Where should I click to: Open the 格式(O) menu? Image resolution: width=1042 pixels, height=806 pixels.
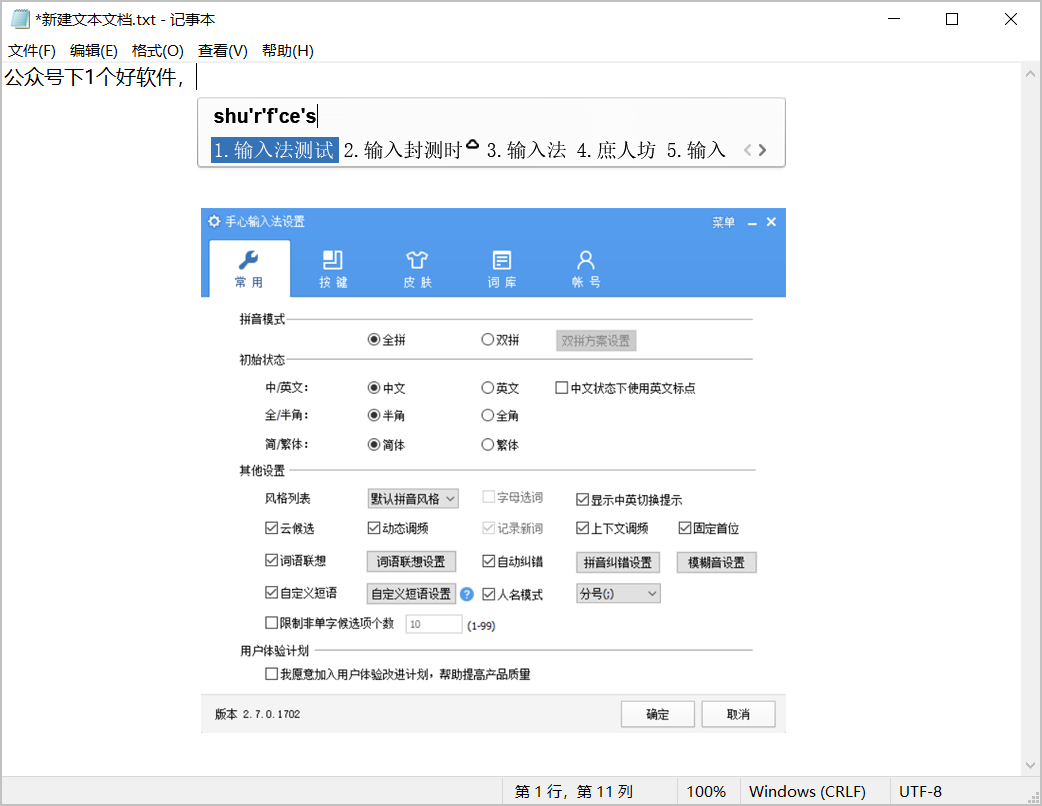point(158,51)
